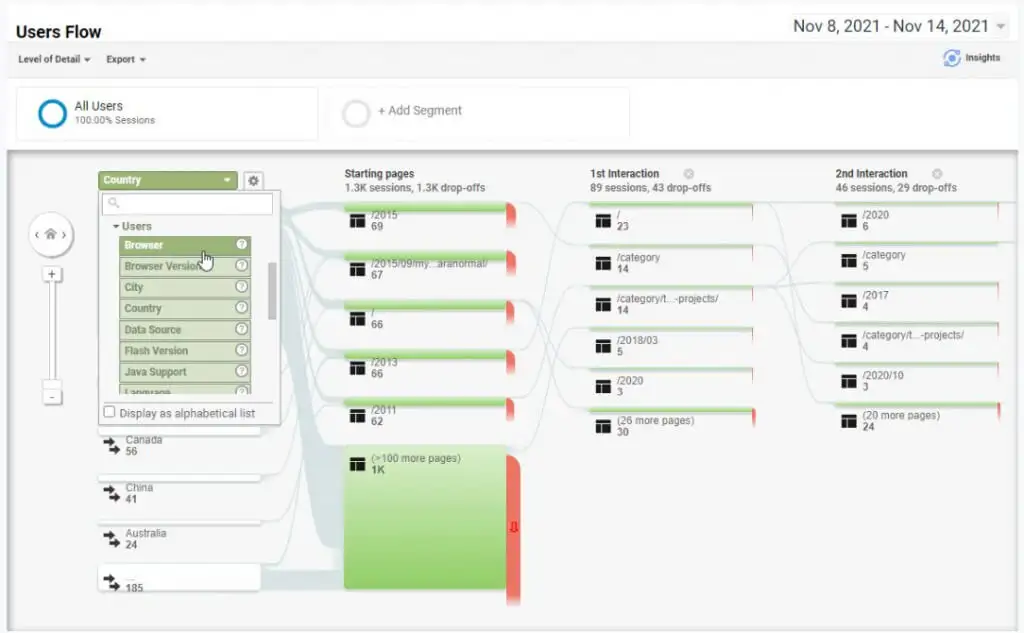The height and width of the screenshot is (633, 1024).
Task: Select Country dimension option in list
Action: click(185, 308)
